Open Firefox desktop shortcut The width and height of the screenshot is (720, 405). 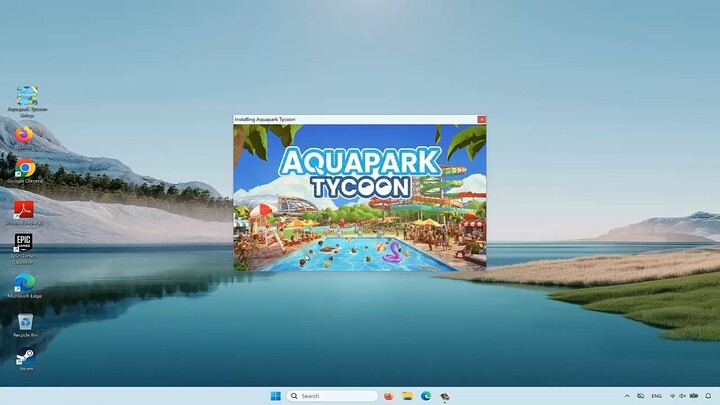point(24,138)
